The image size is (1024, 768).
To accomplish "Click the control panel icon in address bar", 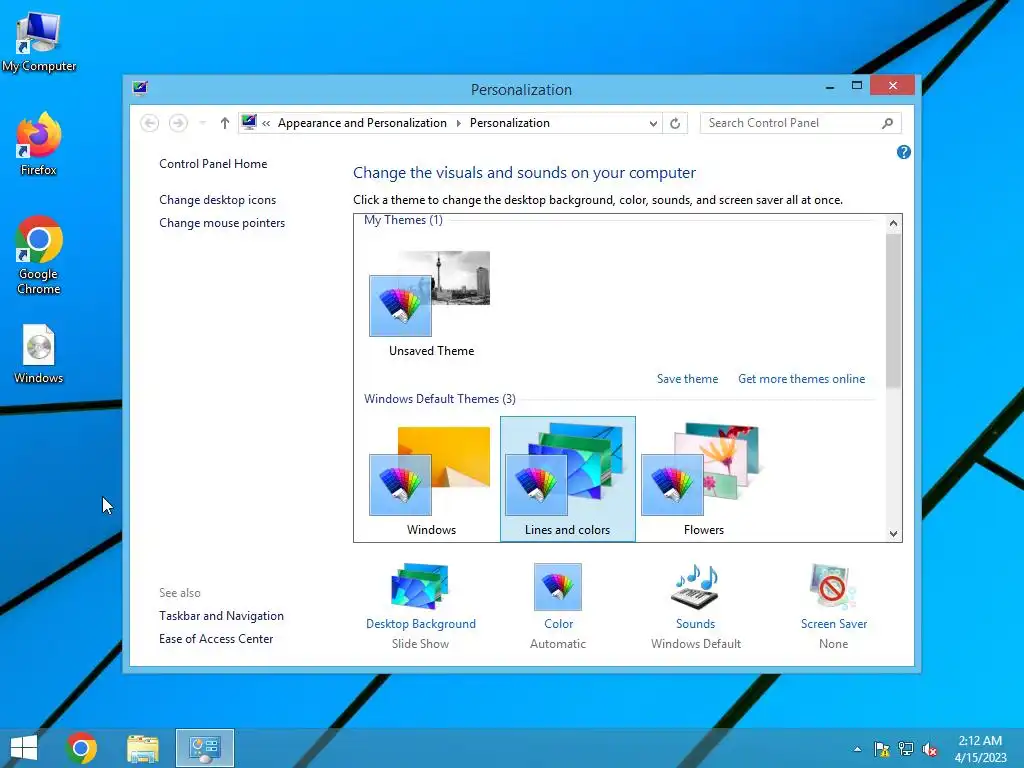I will [249, 122].
